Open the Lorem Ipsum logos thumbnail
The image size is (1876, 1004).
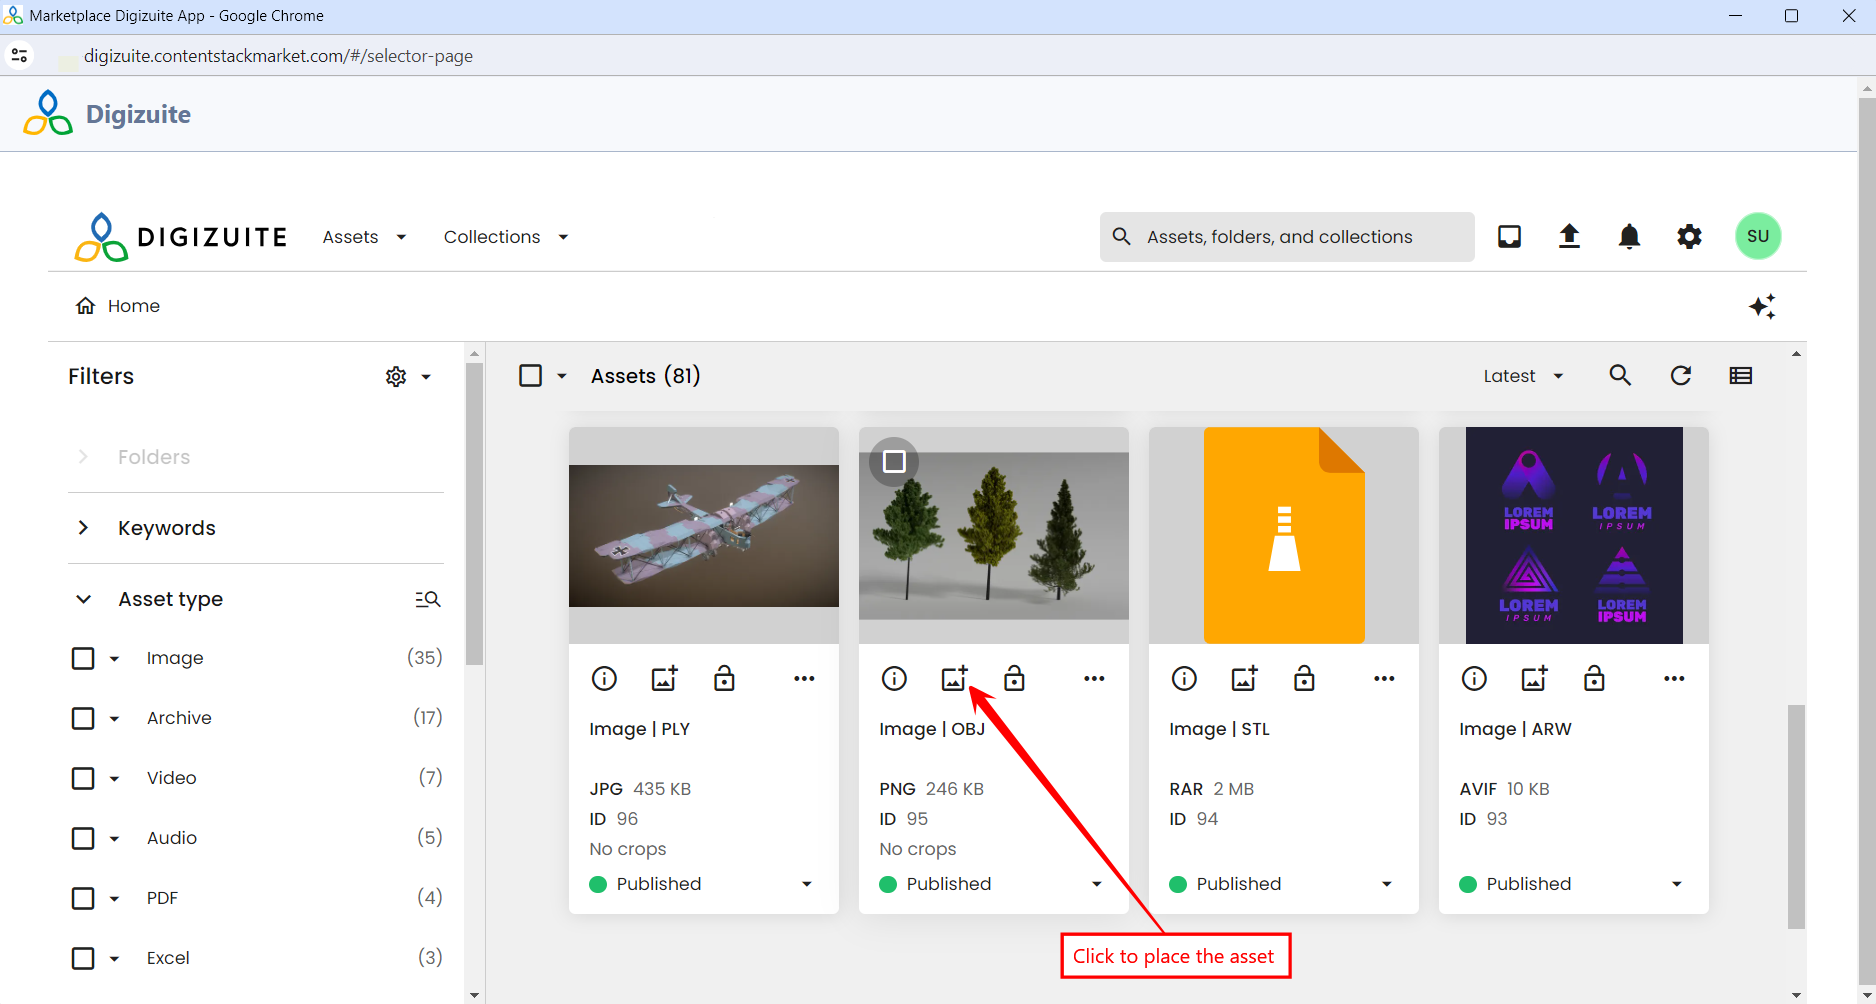click(1574, 535)
